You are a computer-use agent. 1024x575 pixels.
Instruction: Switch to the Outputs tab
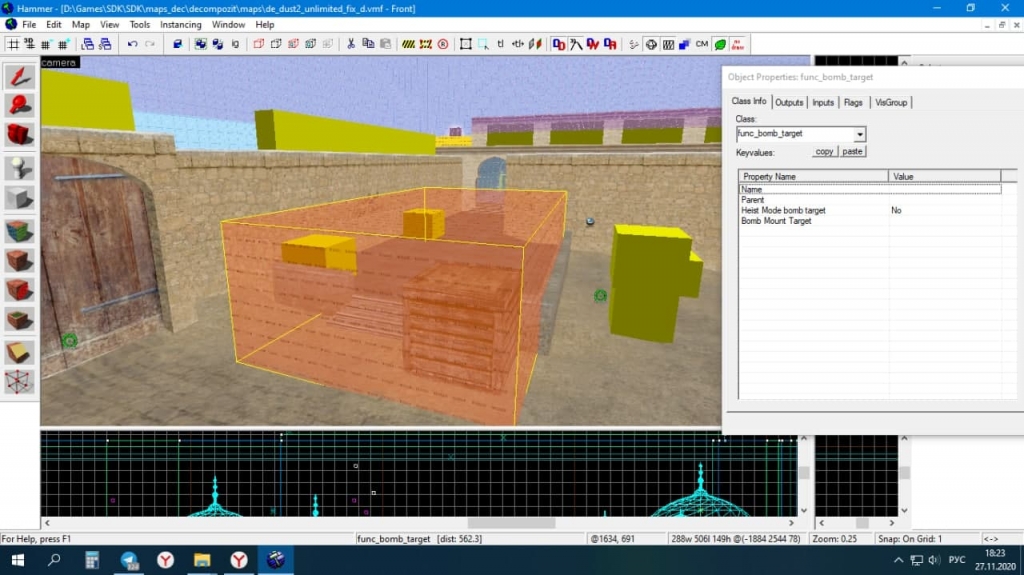[789, 102]
